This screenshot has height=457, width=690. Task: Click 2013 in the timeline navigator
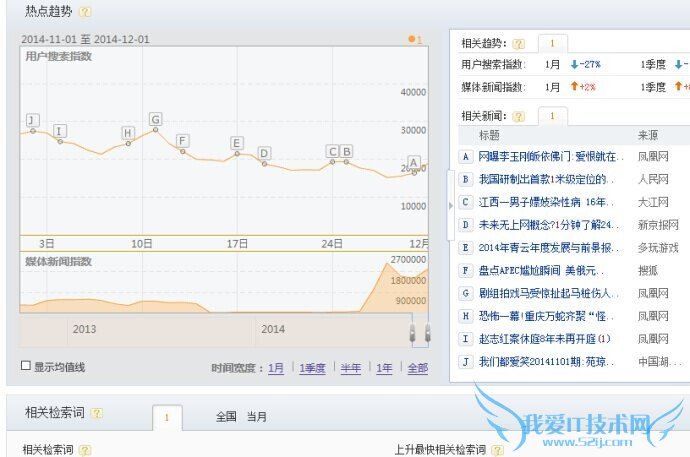click(x=84, y=329)
